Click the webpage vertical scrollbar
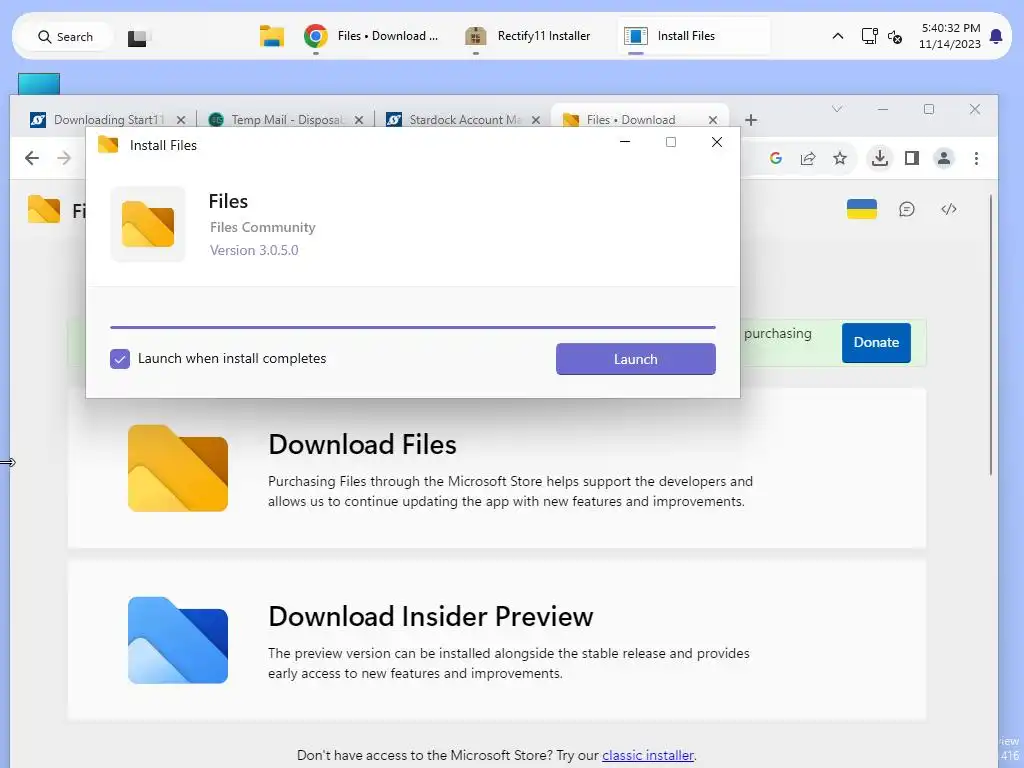Viewport: 1024px width, 768px height. (991, 334)
